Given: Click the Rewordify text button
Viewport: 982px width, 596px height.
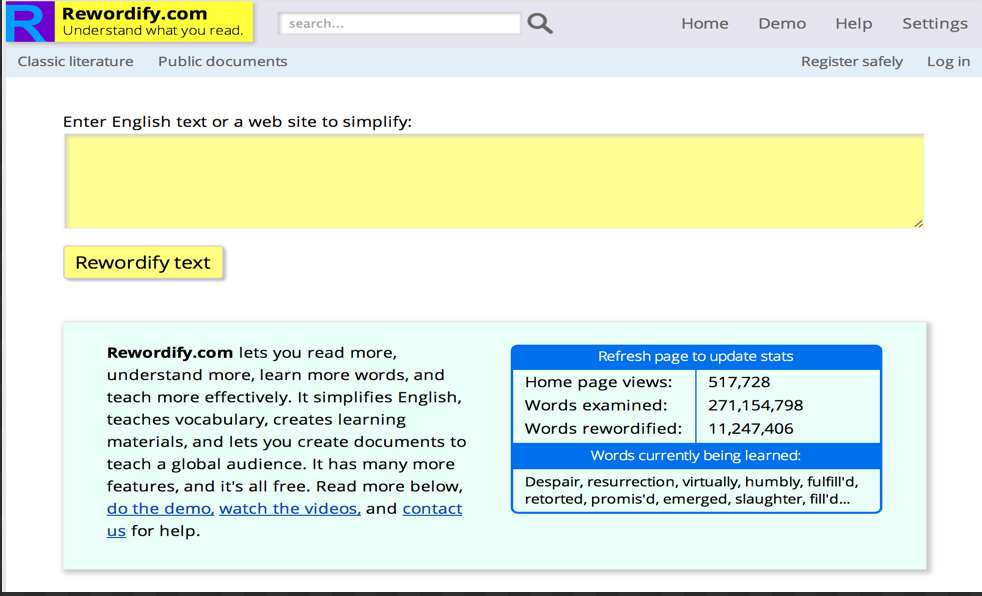Looking at the screenshot, I should pyautogui.click(x=143, y=262).
